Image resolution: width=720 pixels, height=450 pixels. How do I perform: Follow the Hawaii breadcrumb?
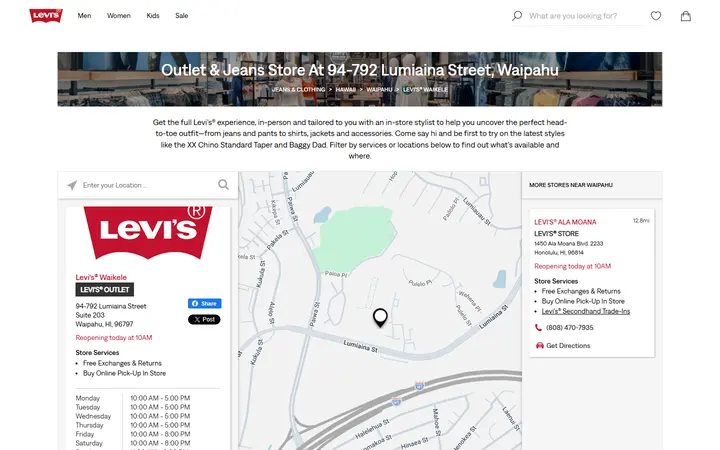pyautogui.click(x=345, y=90)
